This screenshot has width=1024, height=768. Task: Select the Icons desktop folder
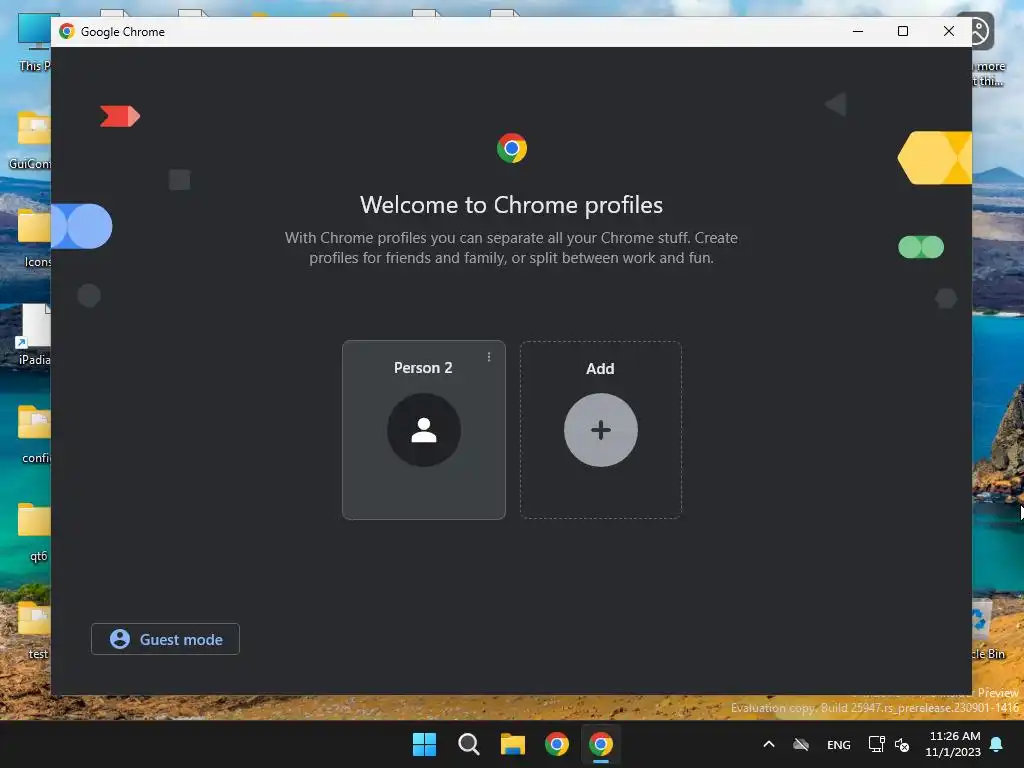[34, 238]
